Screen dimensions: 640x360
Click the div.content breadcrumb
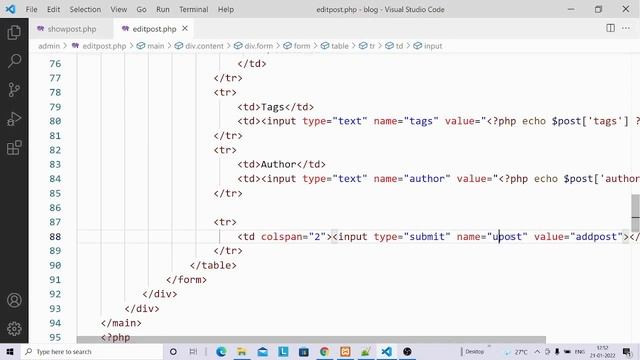204,46
